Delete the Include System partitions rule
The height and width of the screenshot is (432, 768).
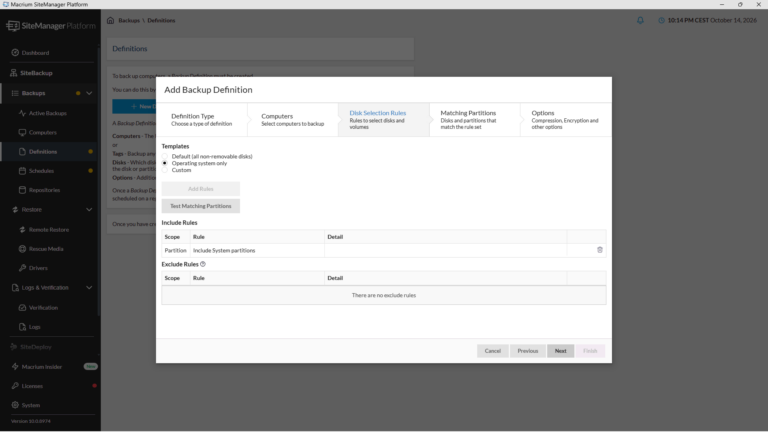(x=600, y=250)
